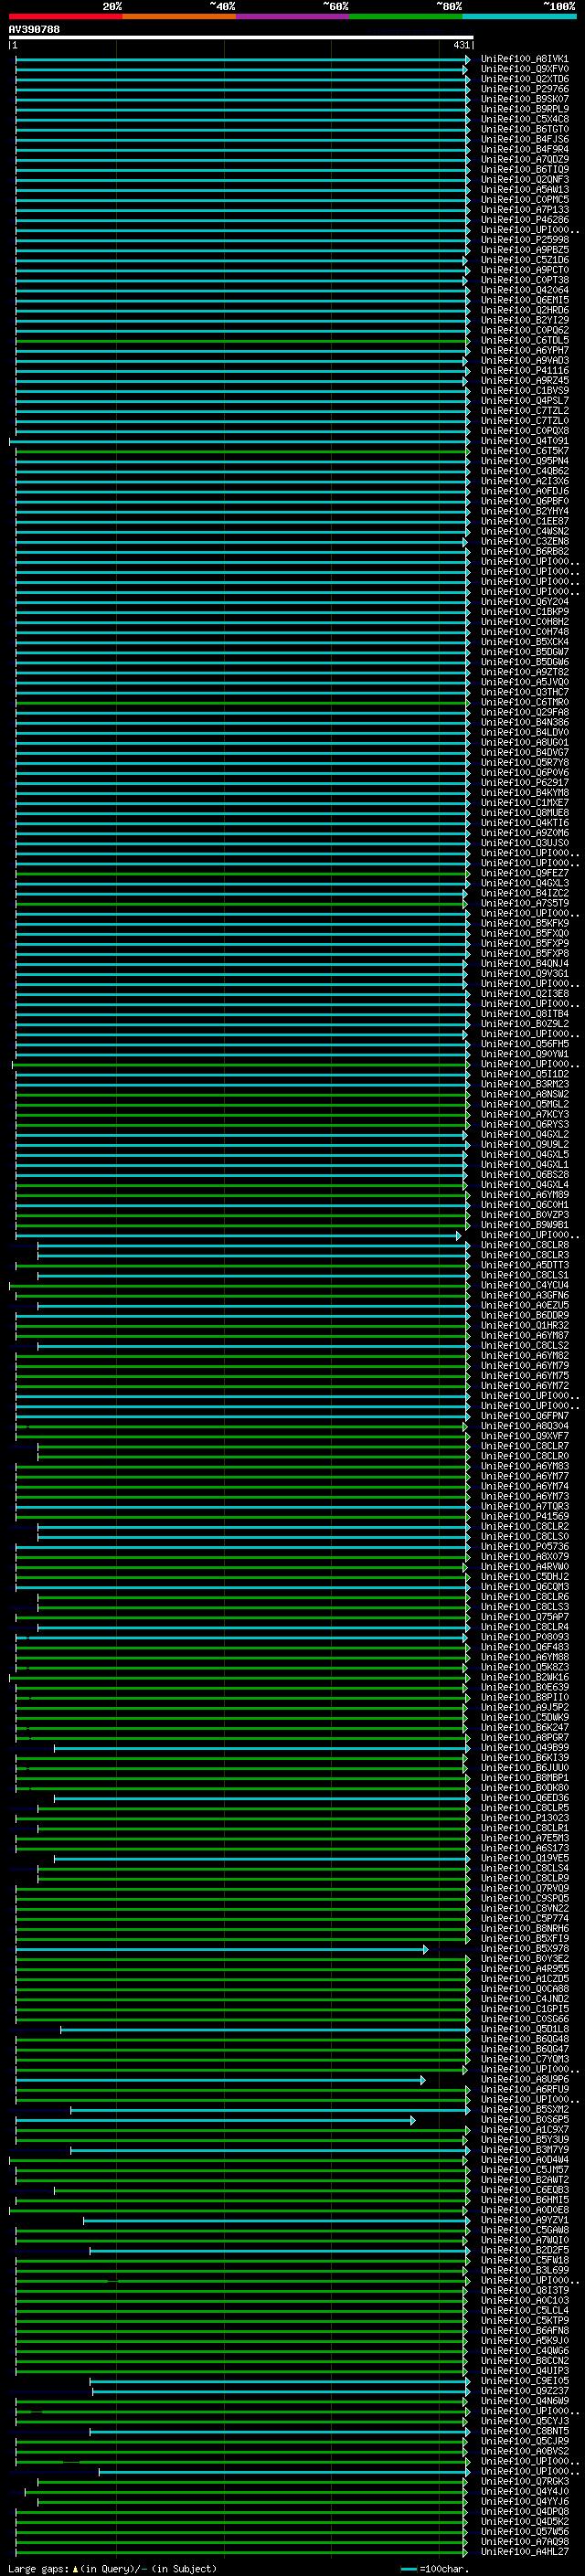
Task: Open the UniRef100_Q42064 hit label
Action: pyautogui.click(x=524, y=290)
